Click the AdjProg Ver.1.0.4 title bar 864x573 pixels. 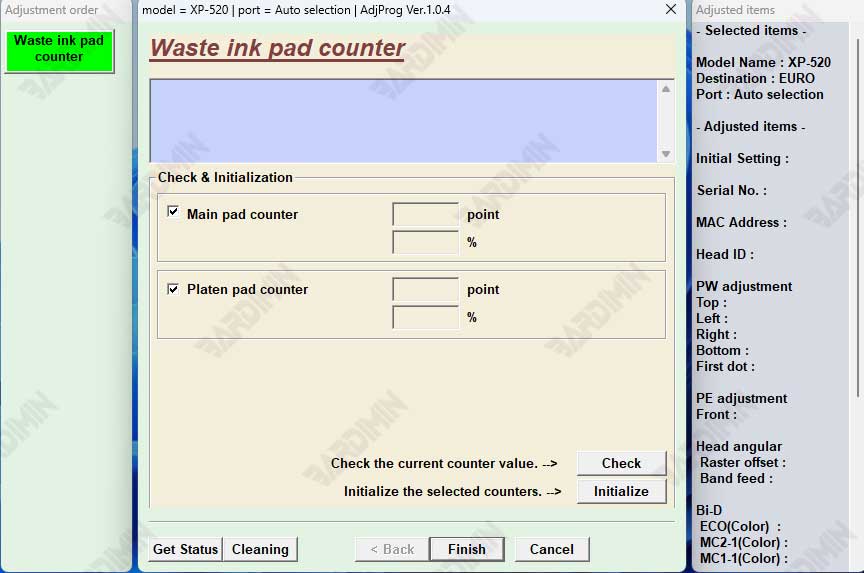point(400,10)
